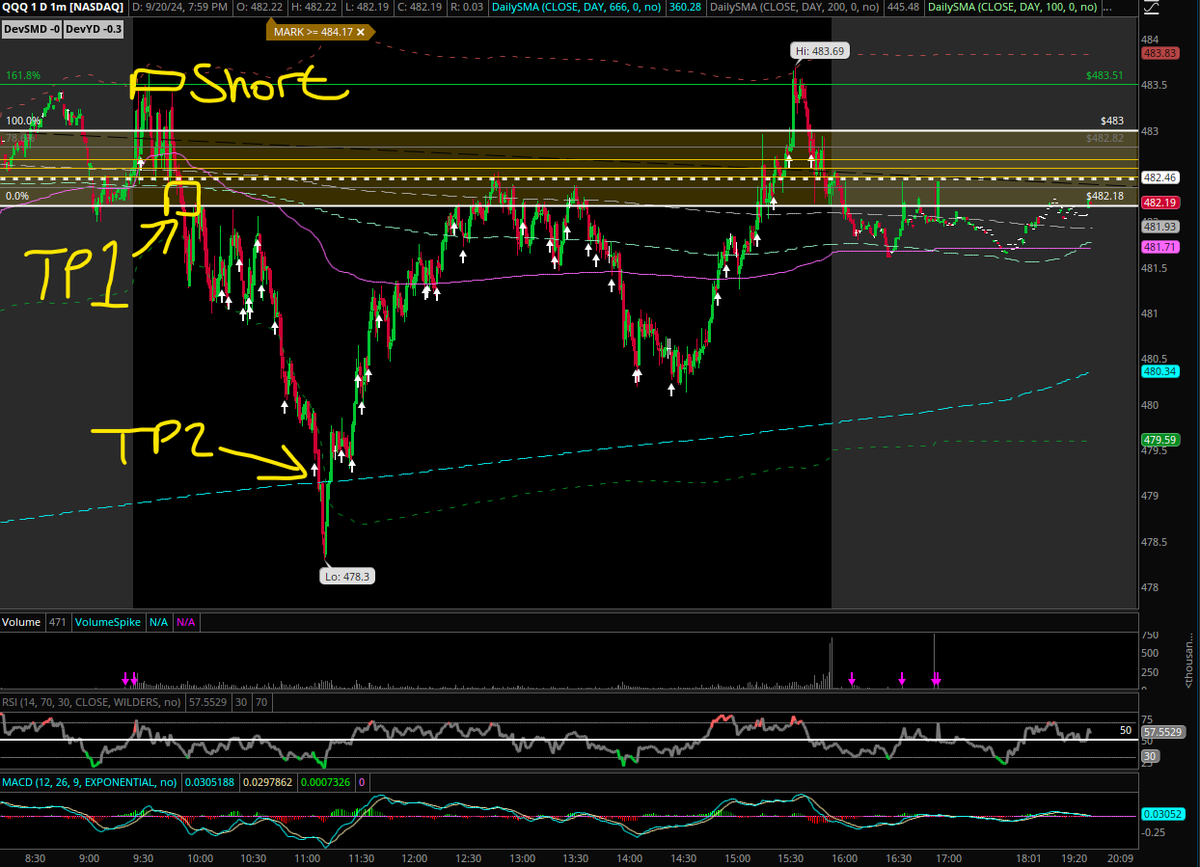Image resolution: width=1200 pixels, height=867 pixels.
Task: Select the DevSMD -0 study label
Action: tap(32, 31)
